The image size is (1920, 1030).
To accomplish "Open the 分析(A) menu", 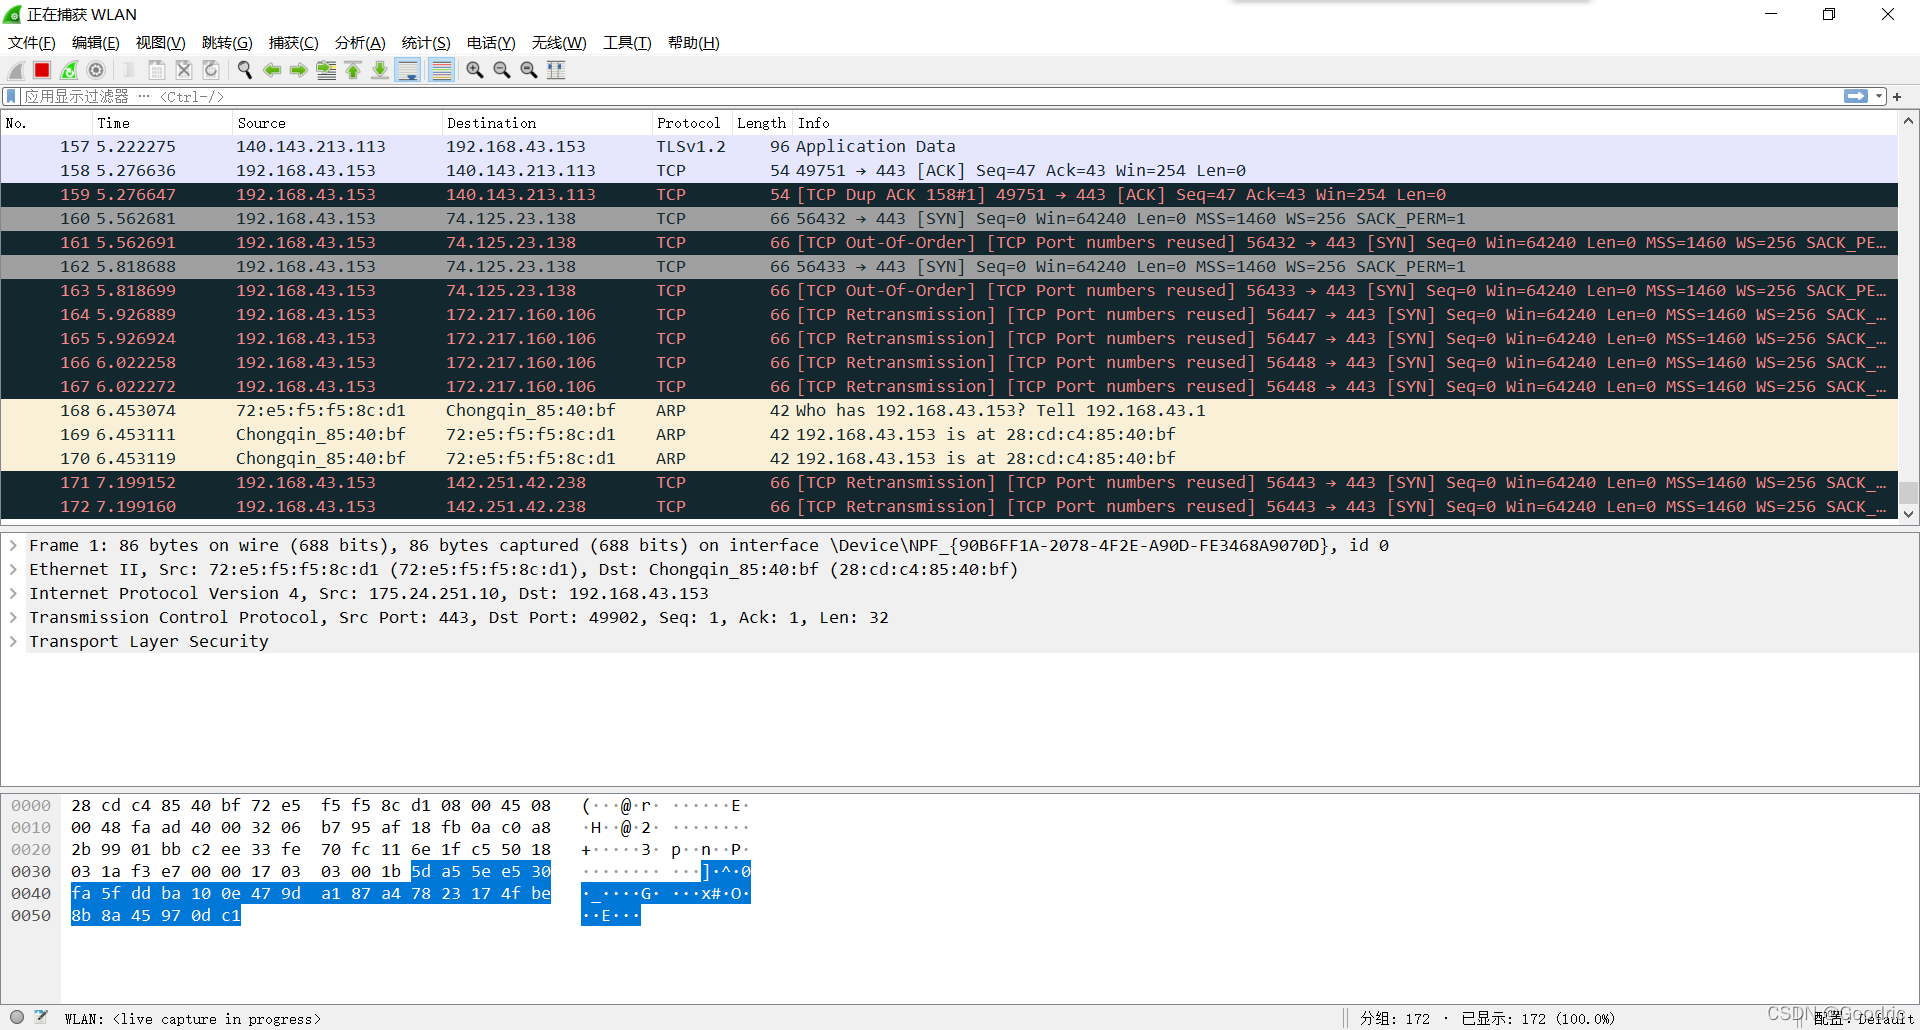I will pyautogui.click(x=360, y=43).
